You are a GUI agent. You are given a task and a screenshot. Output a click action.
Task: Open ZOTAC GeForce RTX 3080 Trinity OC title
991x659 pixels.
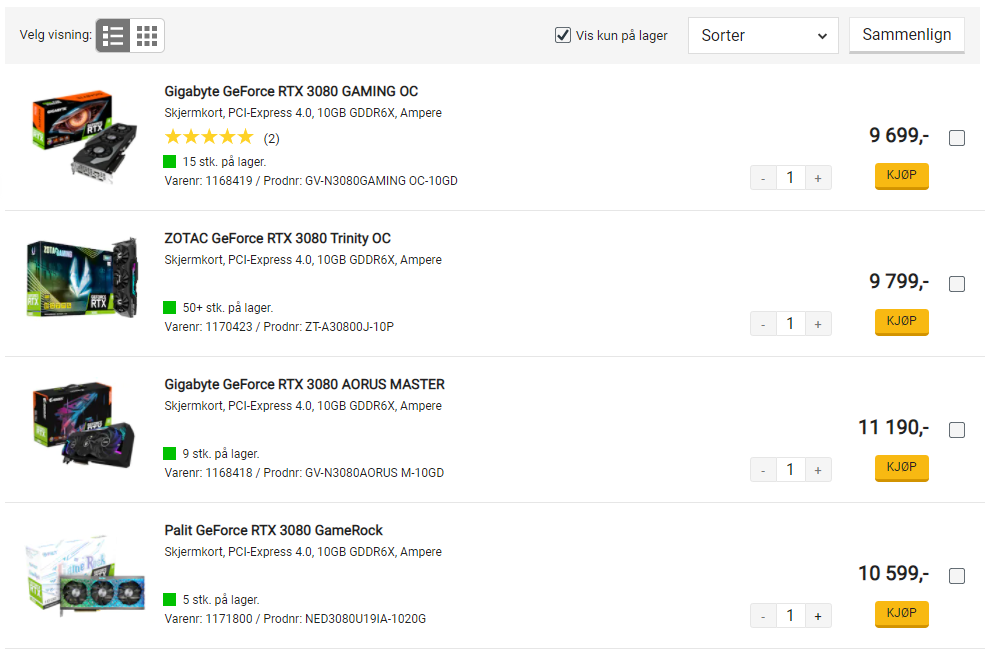[277, 238]
